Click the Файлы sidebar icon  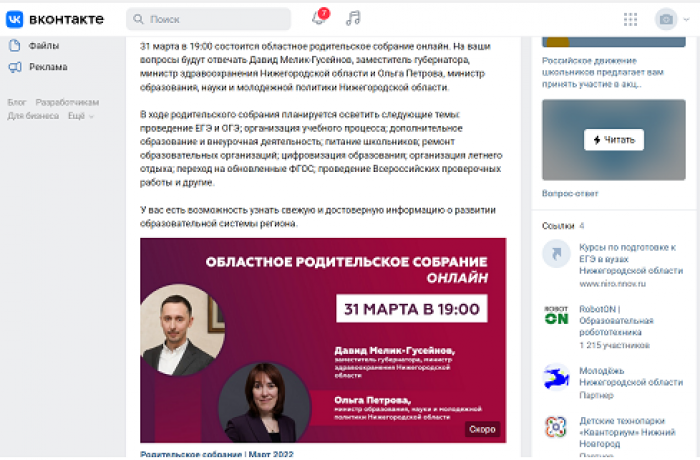pos(15,45)
